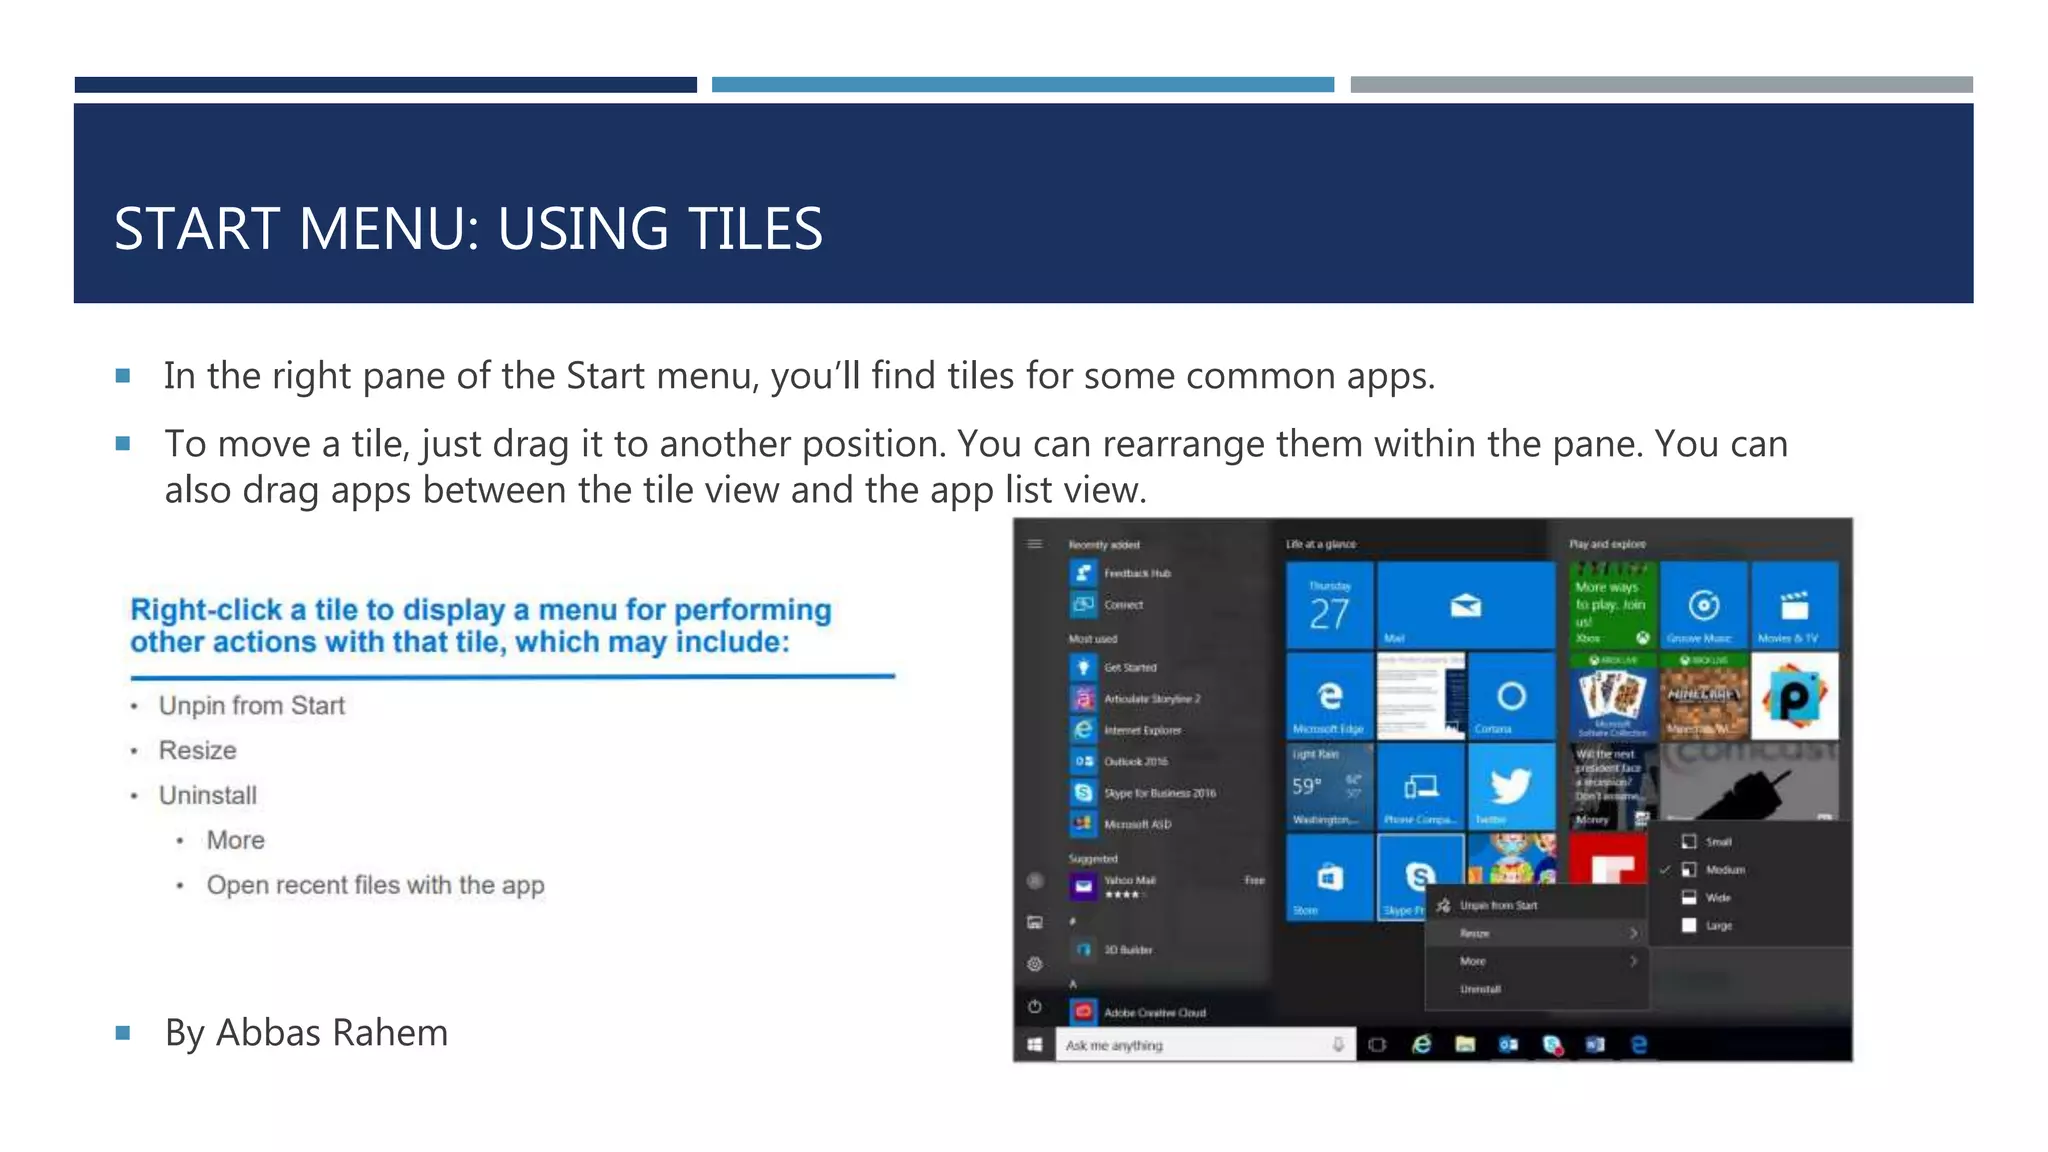This screenshot has width=2048, height=1152.
Task: Click the document preview live tile
Action: point(1420,695)
